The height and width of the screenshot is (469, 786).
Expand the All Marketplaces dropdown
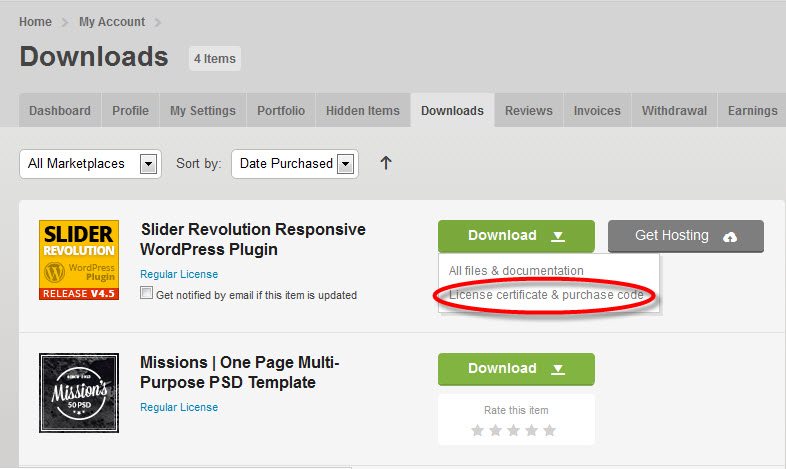click(90, 164)
